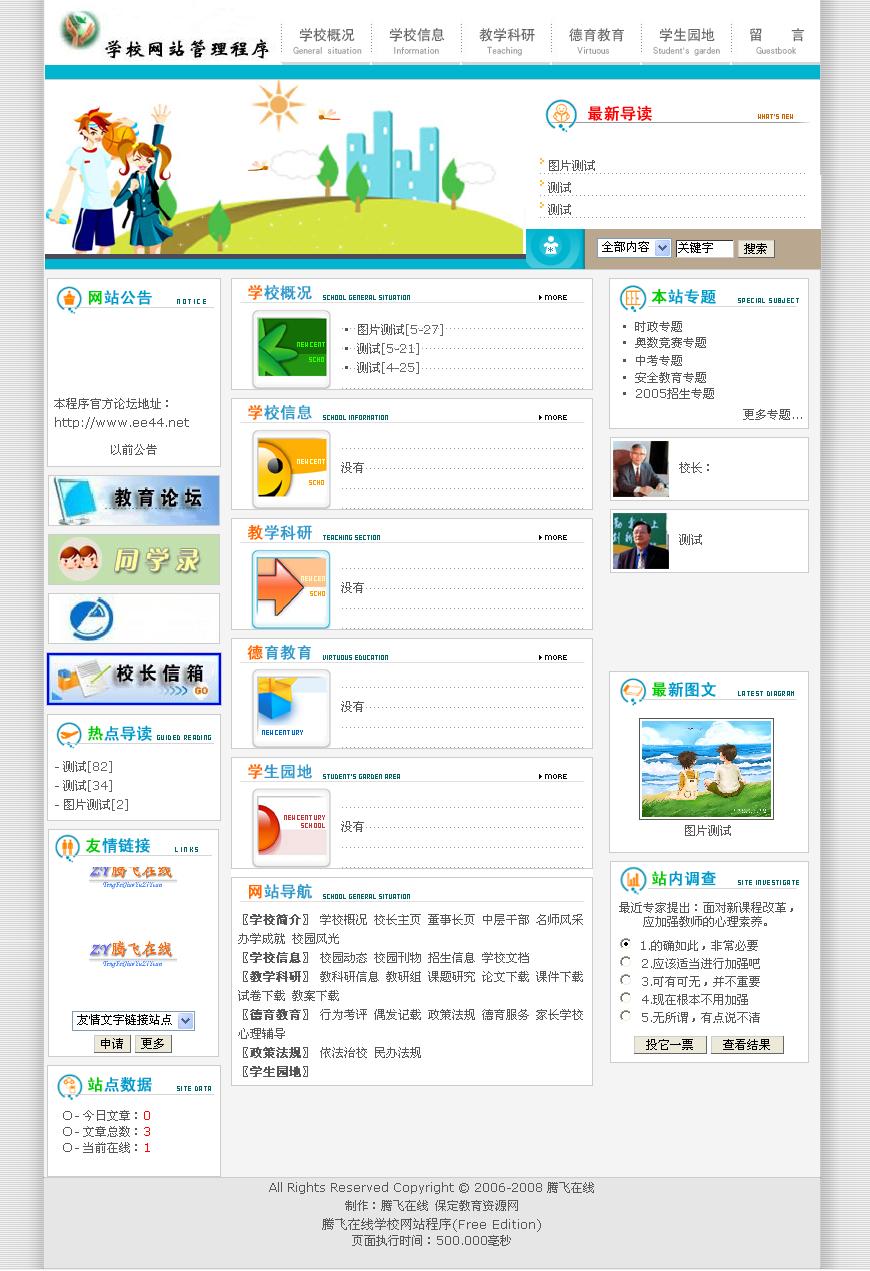Click the blue box 德育教育 icon
Image resolution: width=870 pixels, height=1271 pixels.
291,708
